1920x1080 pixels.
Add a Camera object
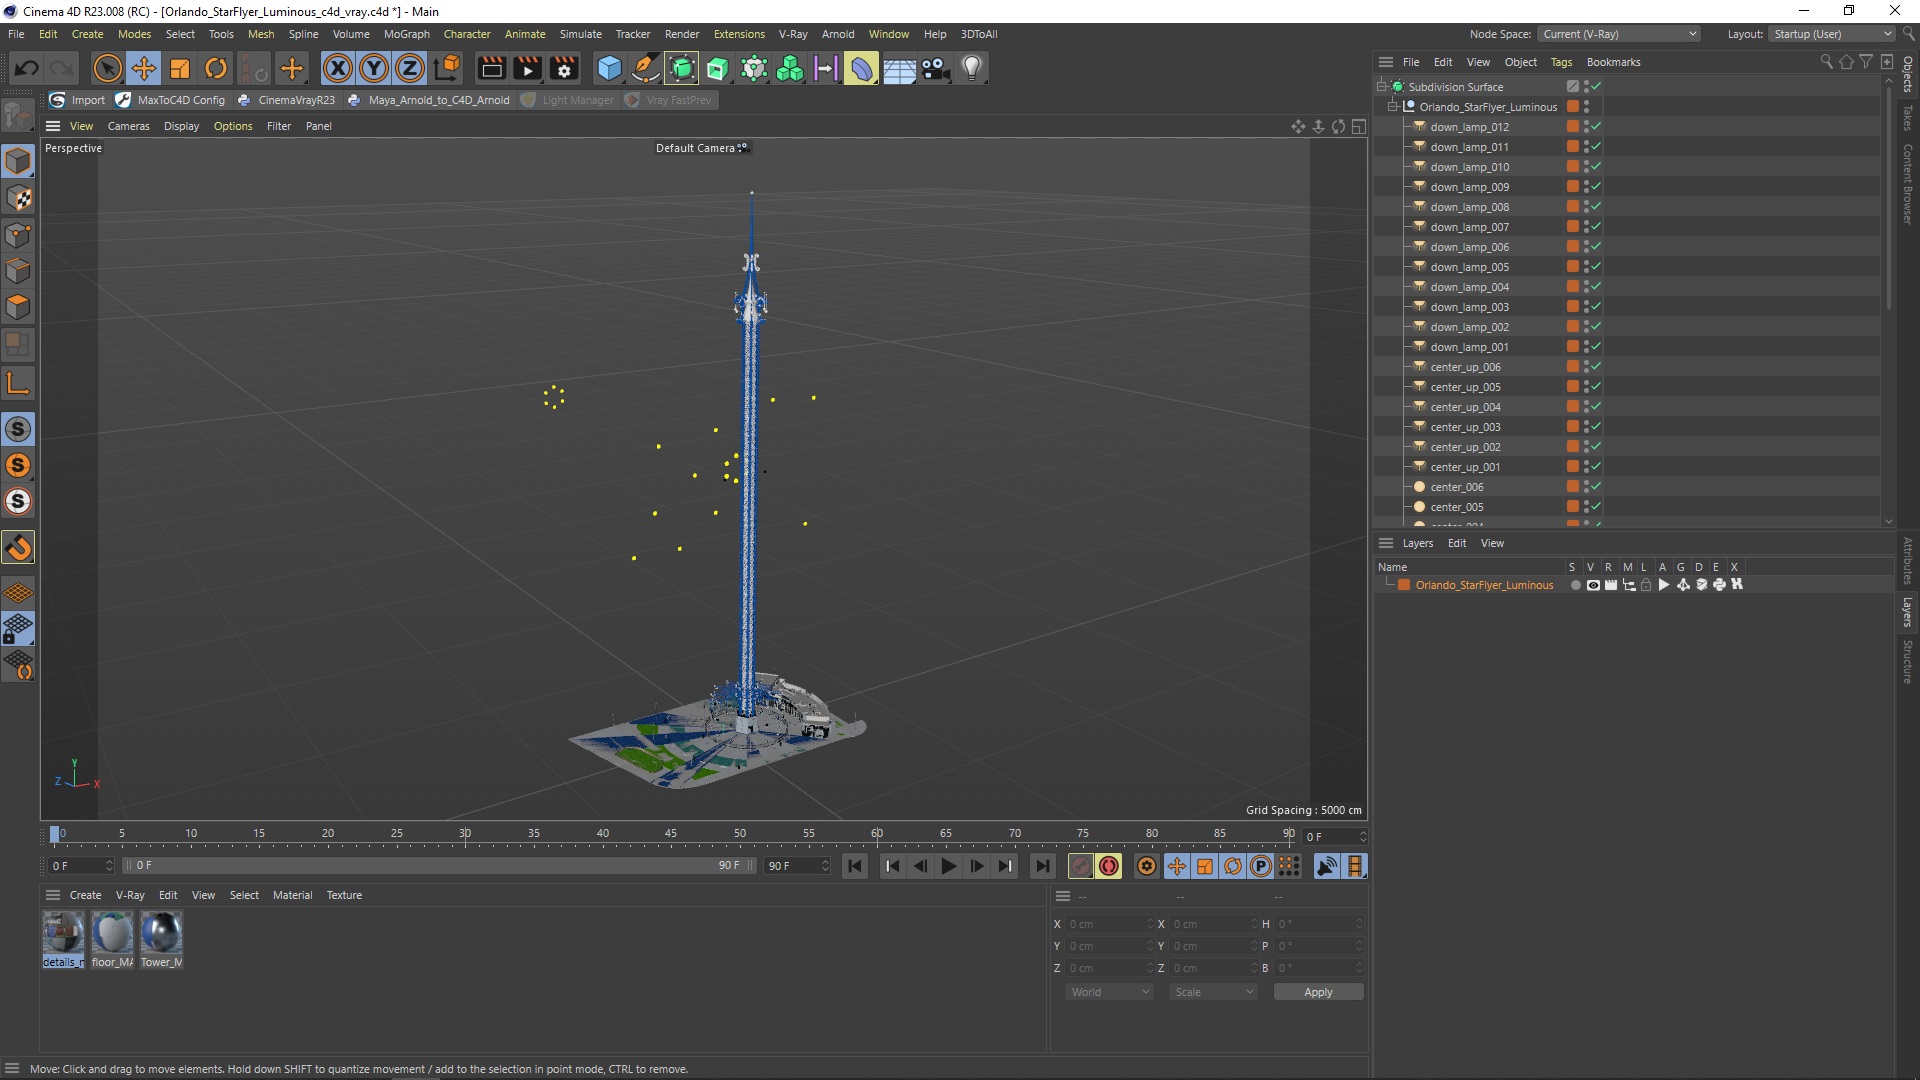(936, 68)
